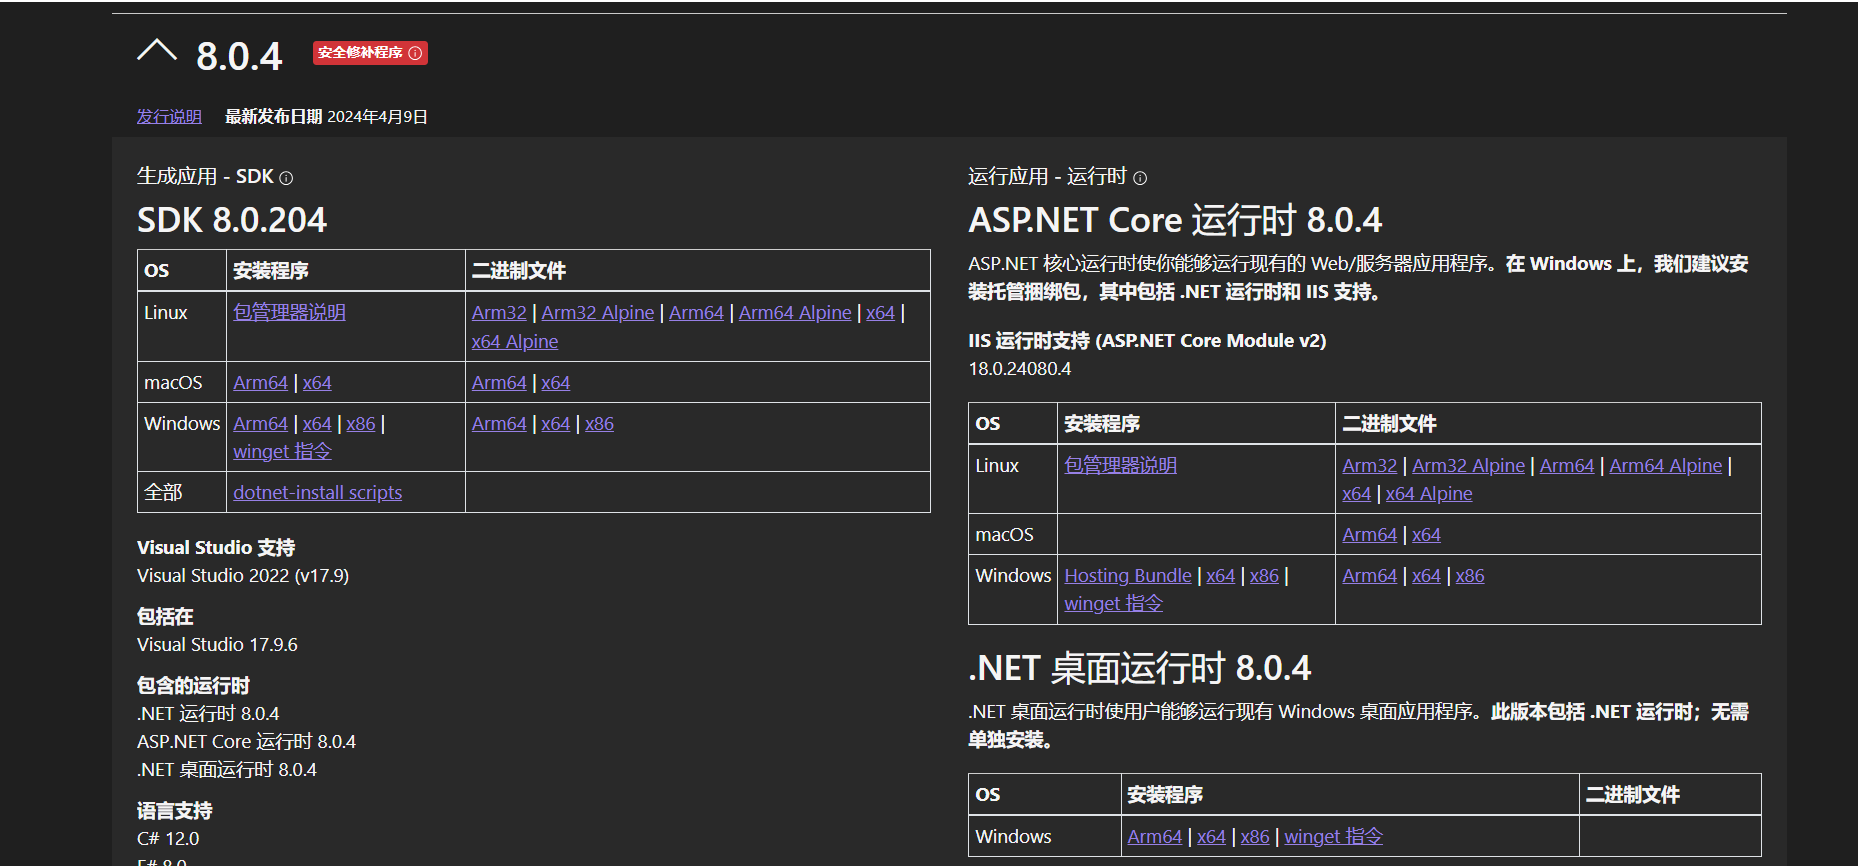Download ASP.NET Core macOS x64 binary
This screenshot has height=866, width=1858.
click(x=1426, y=534)
